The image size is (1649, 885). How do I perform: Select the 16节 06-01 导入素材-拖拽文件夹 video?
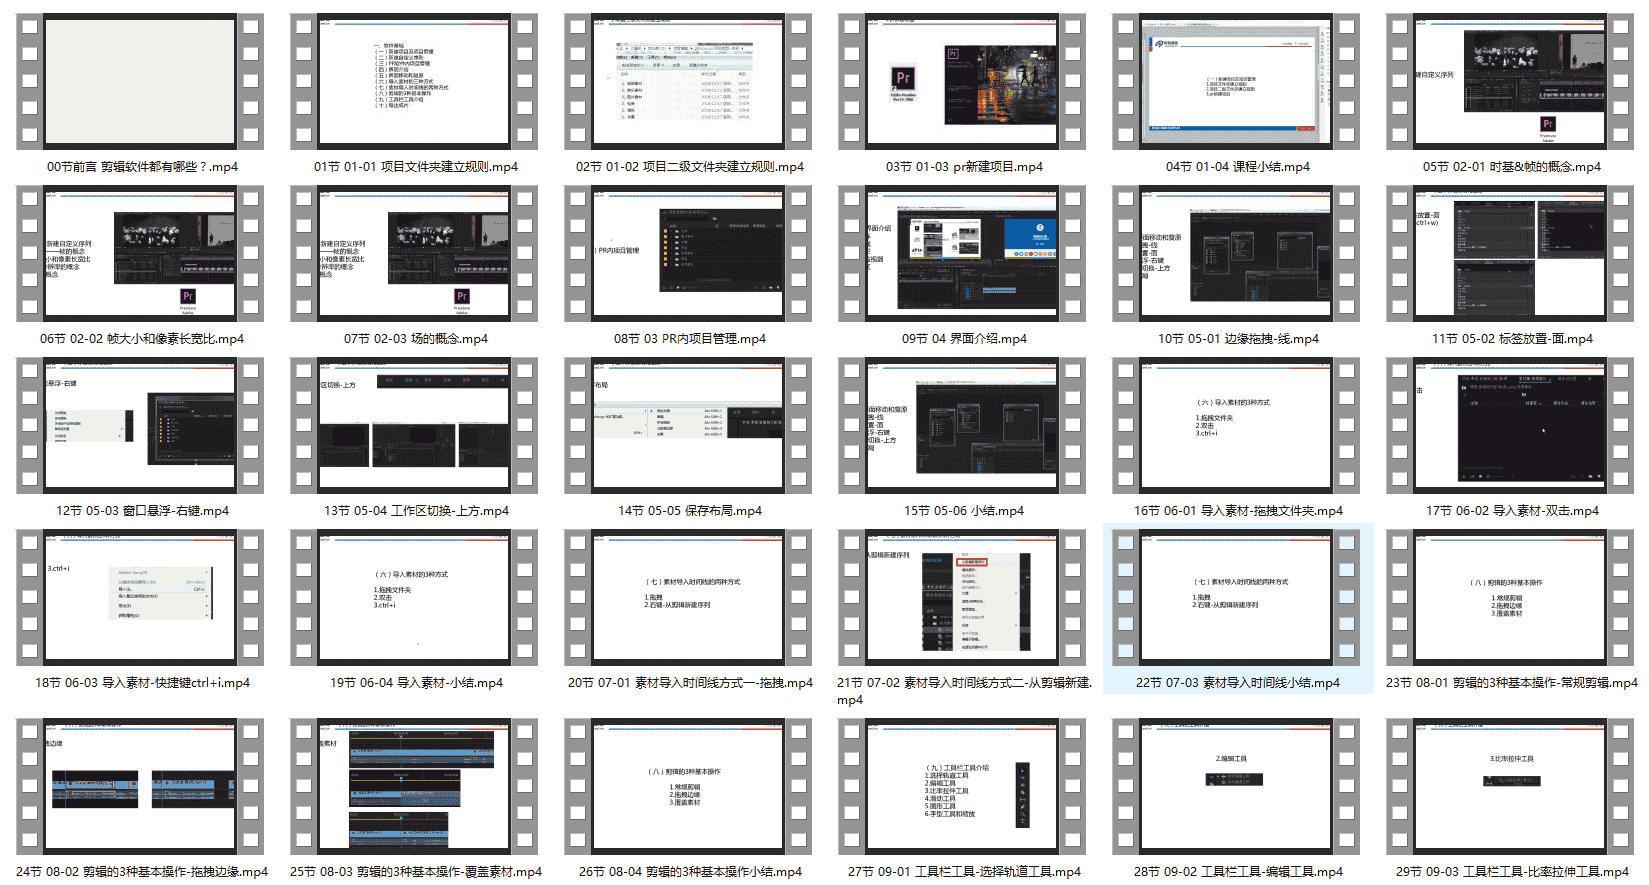pyautogui.click(x=1236, y=426)
